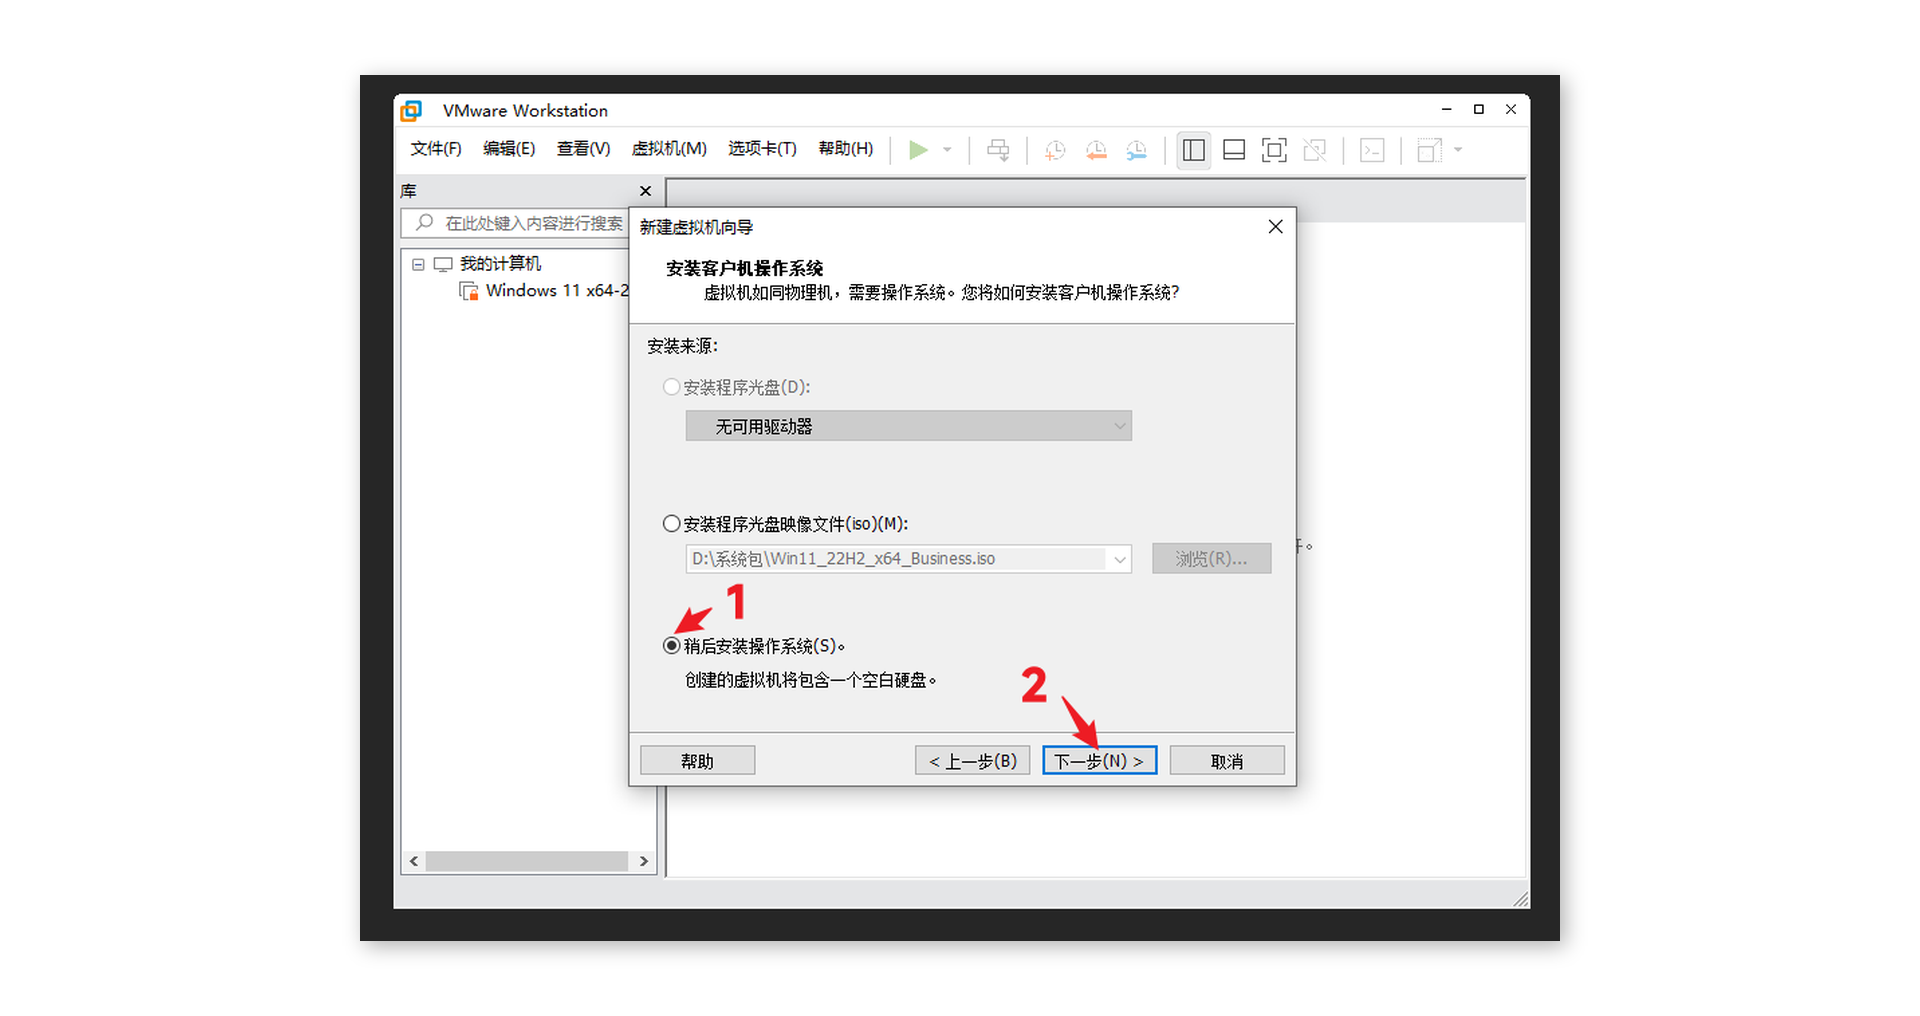This screenshot has height=1016, width=1920.
Task: Click the 下一步(N) > button
Action: 1100,761
